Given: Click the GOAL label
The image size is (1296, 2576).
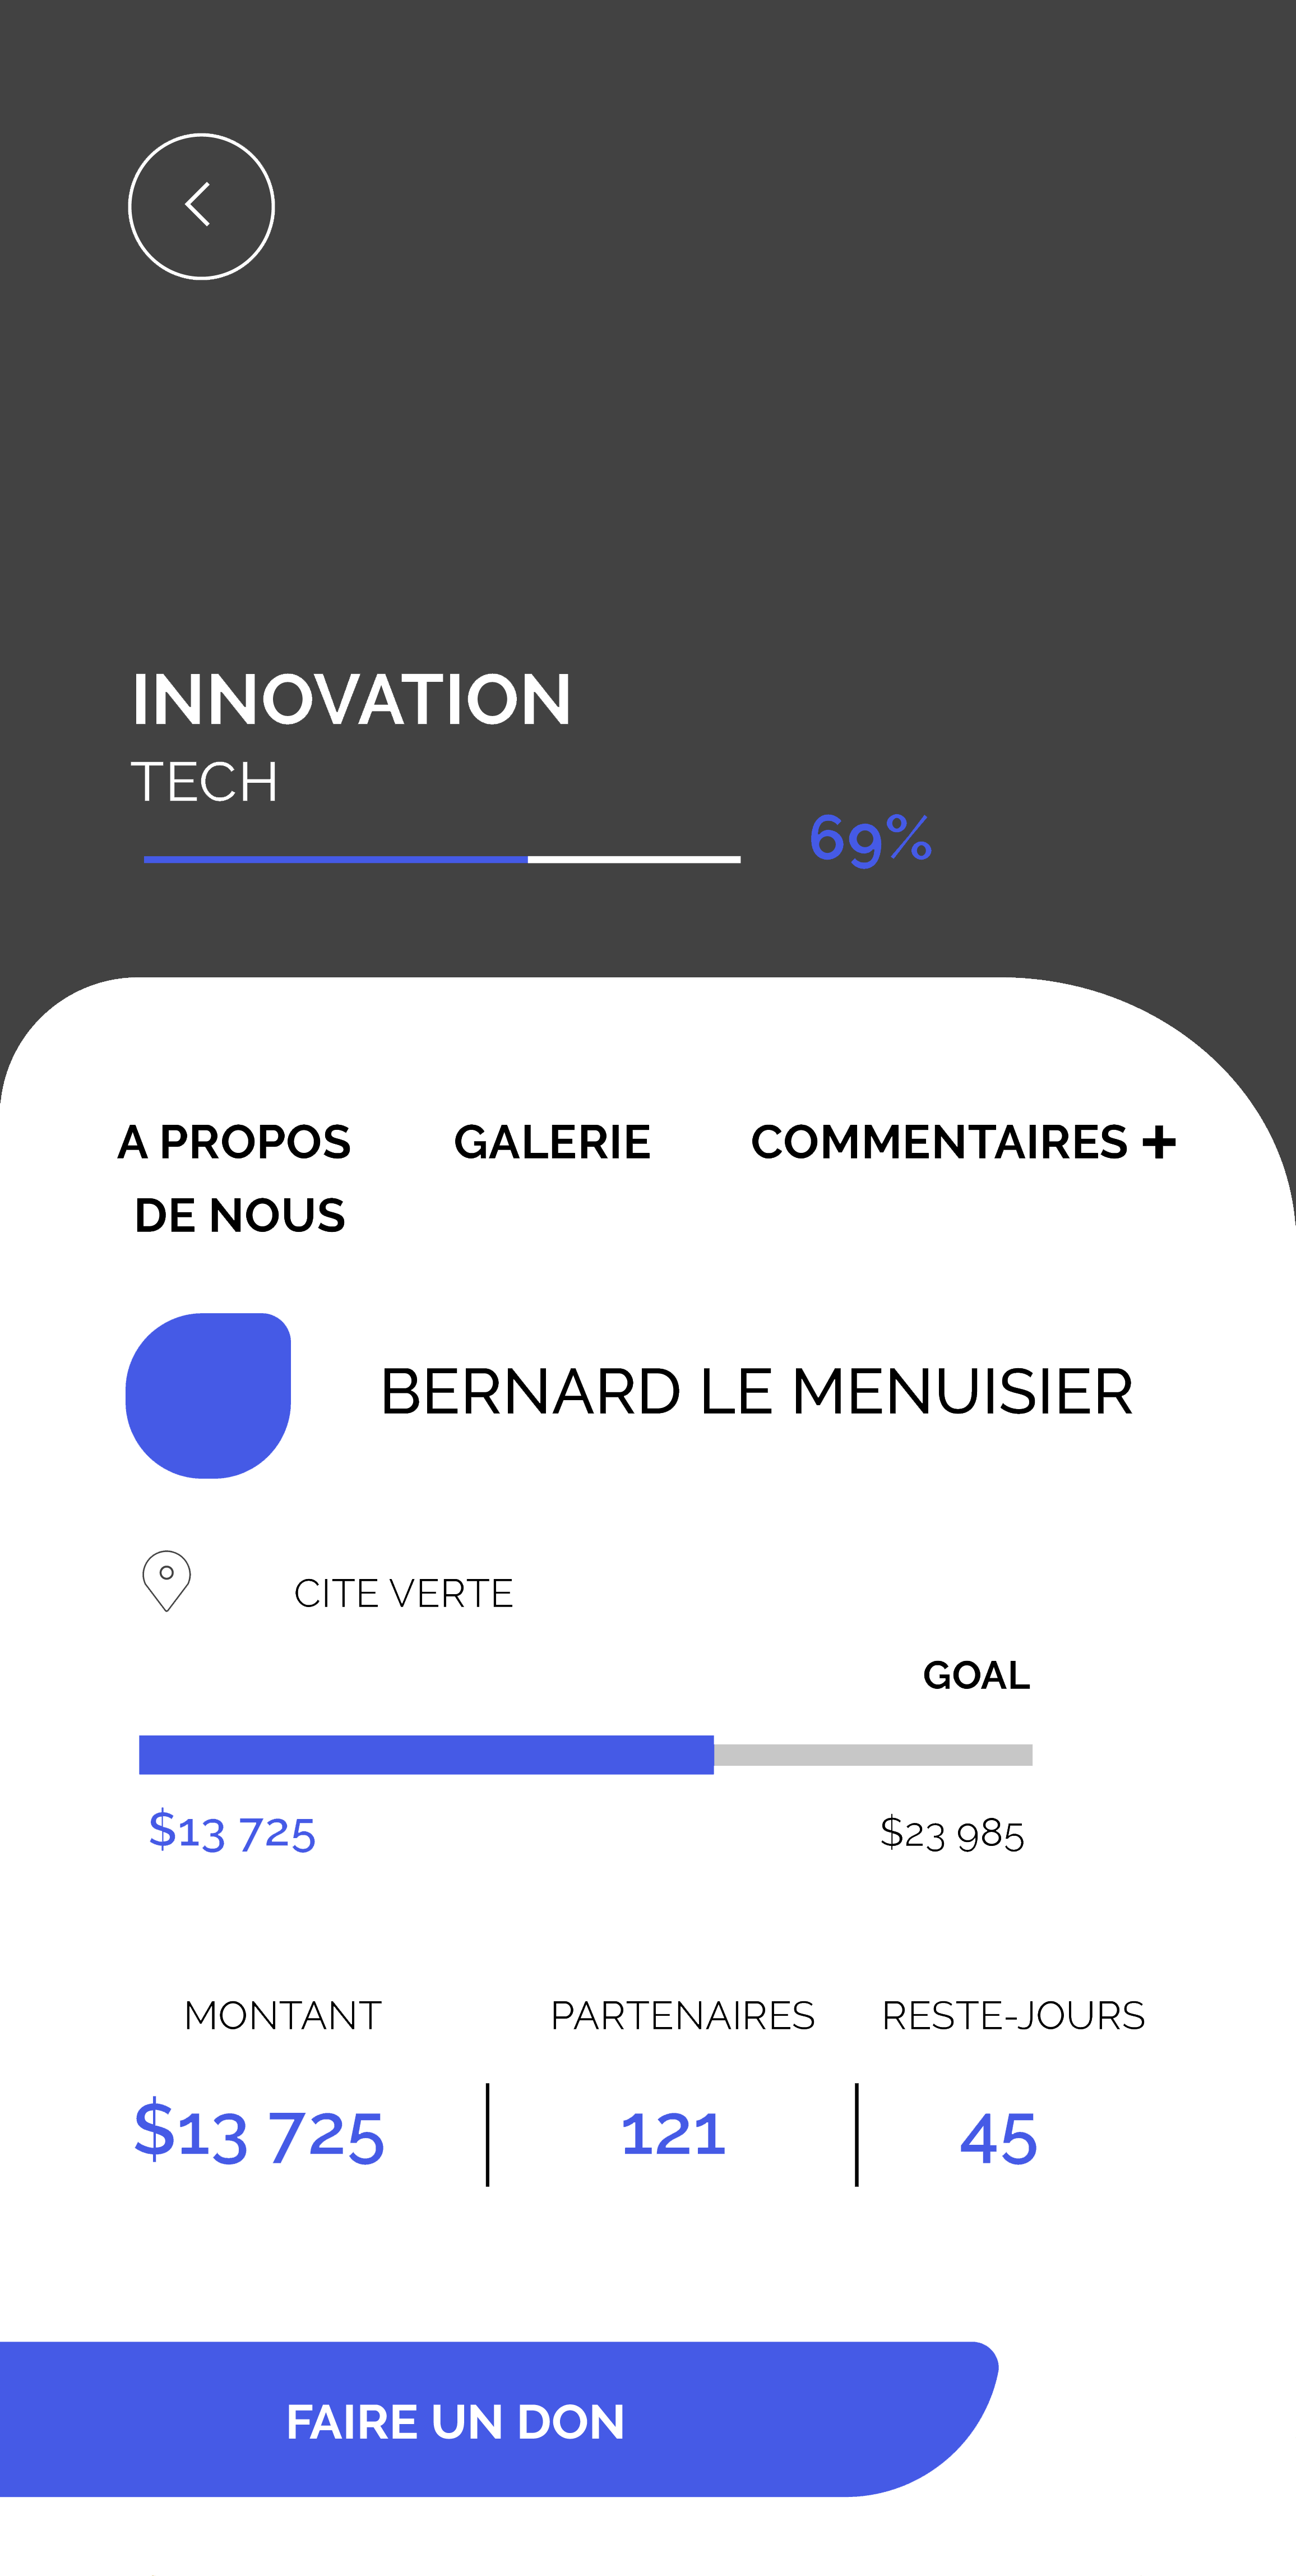Looking at the screenshot, I should [976, 1675].
